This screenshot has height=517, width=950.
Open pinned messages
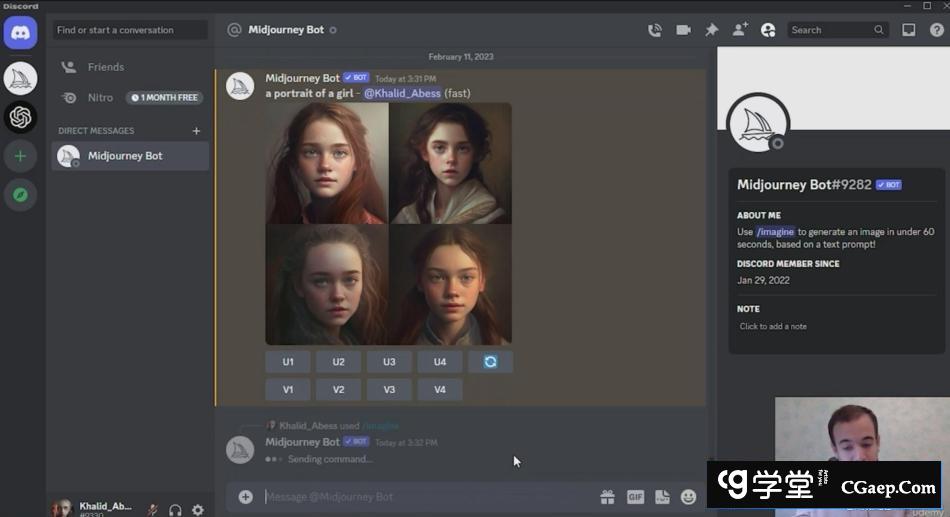click(x=711, y=30)
